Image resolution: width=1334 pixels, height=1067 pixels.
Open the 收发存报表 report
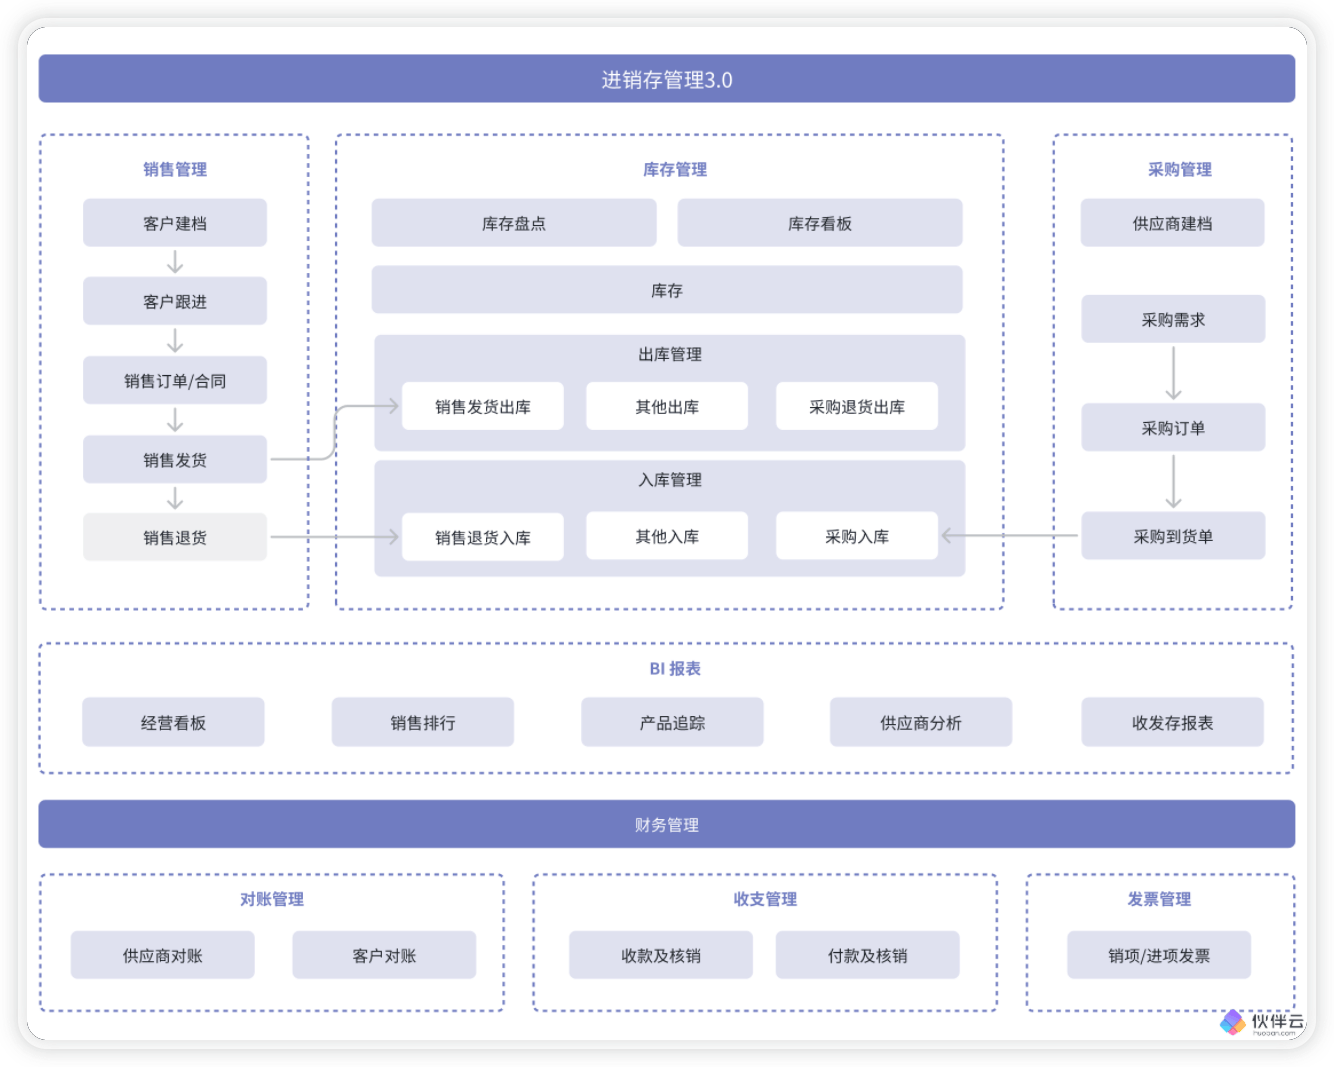click(1172, 722)
